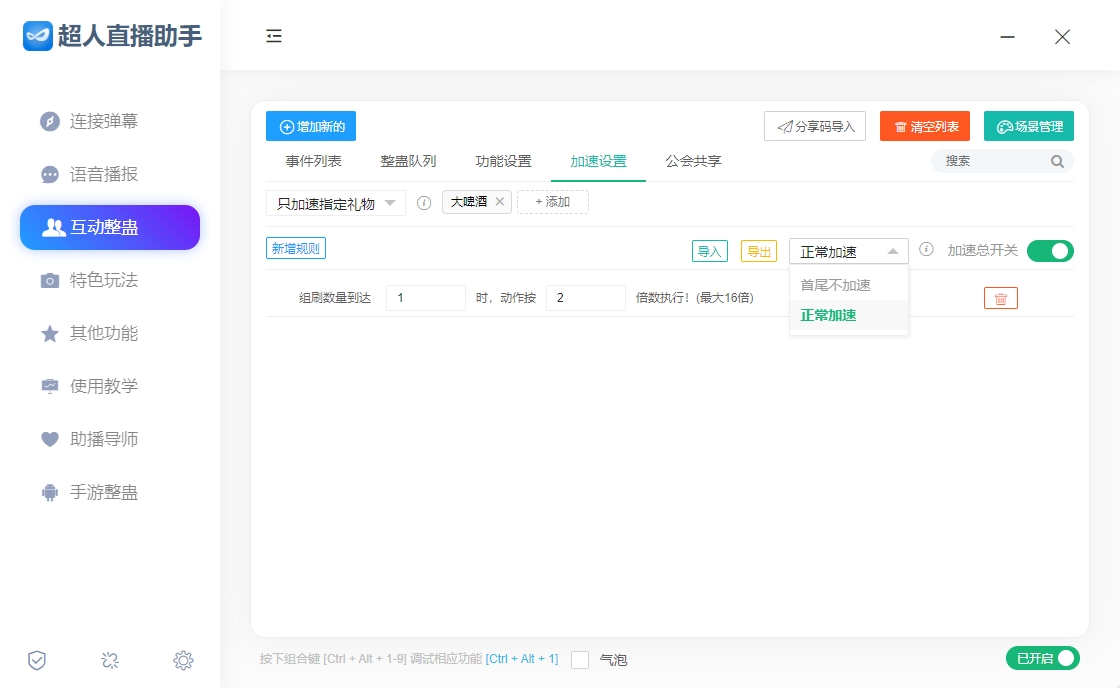
Task: Click the 新增规则 button
Action: [296, 248]
